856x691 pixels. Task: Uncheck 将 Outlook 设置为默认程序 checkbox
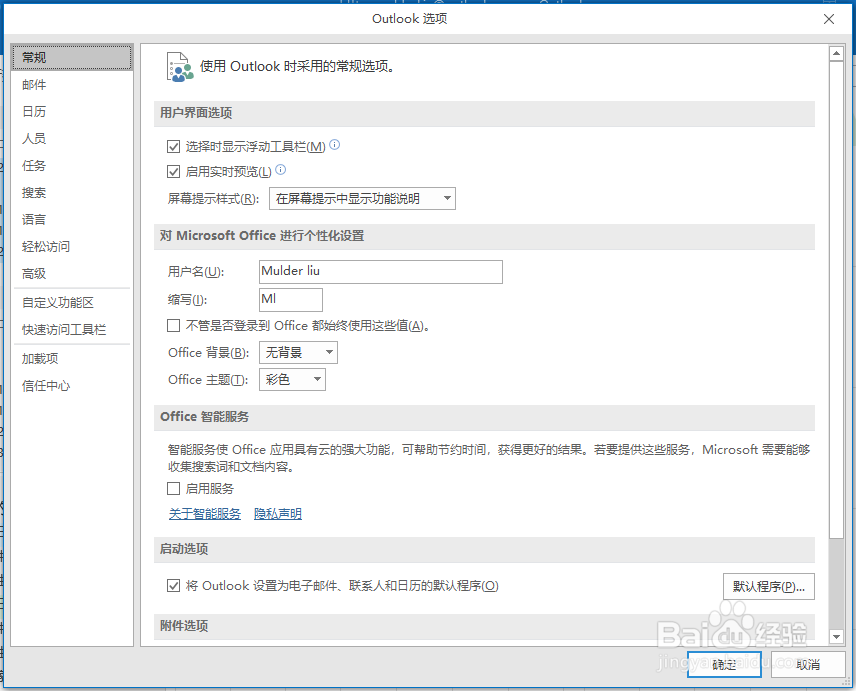174,586
